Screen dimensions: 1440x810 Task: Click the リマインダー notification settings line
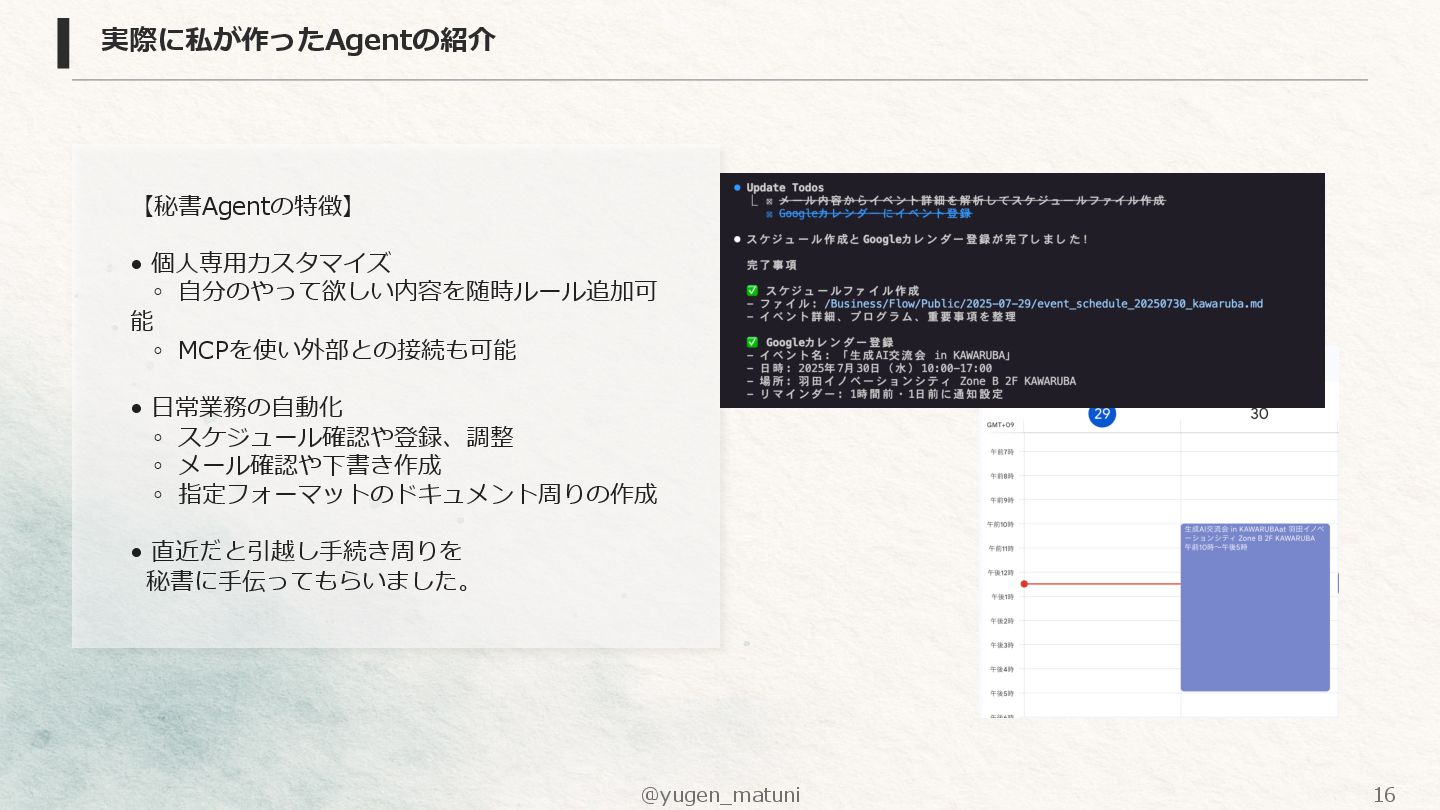point(877,394)
